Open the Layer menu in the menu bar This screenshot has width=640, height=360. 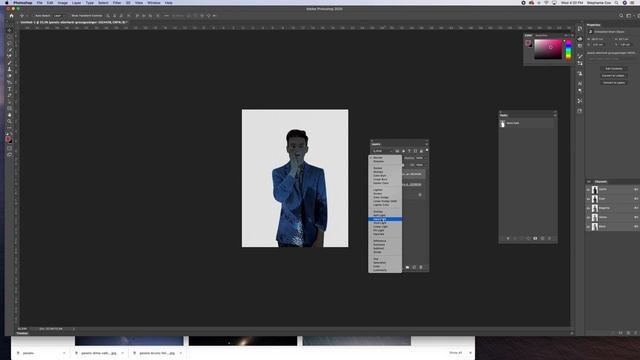76,3
